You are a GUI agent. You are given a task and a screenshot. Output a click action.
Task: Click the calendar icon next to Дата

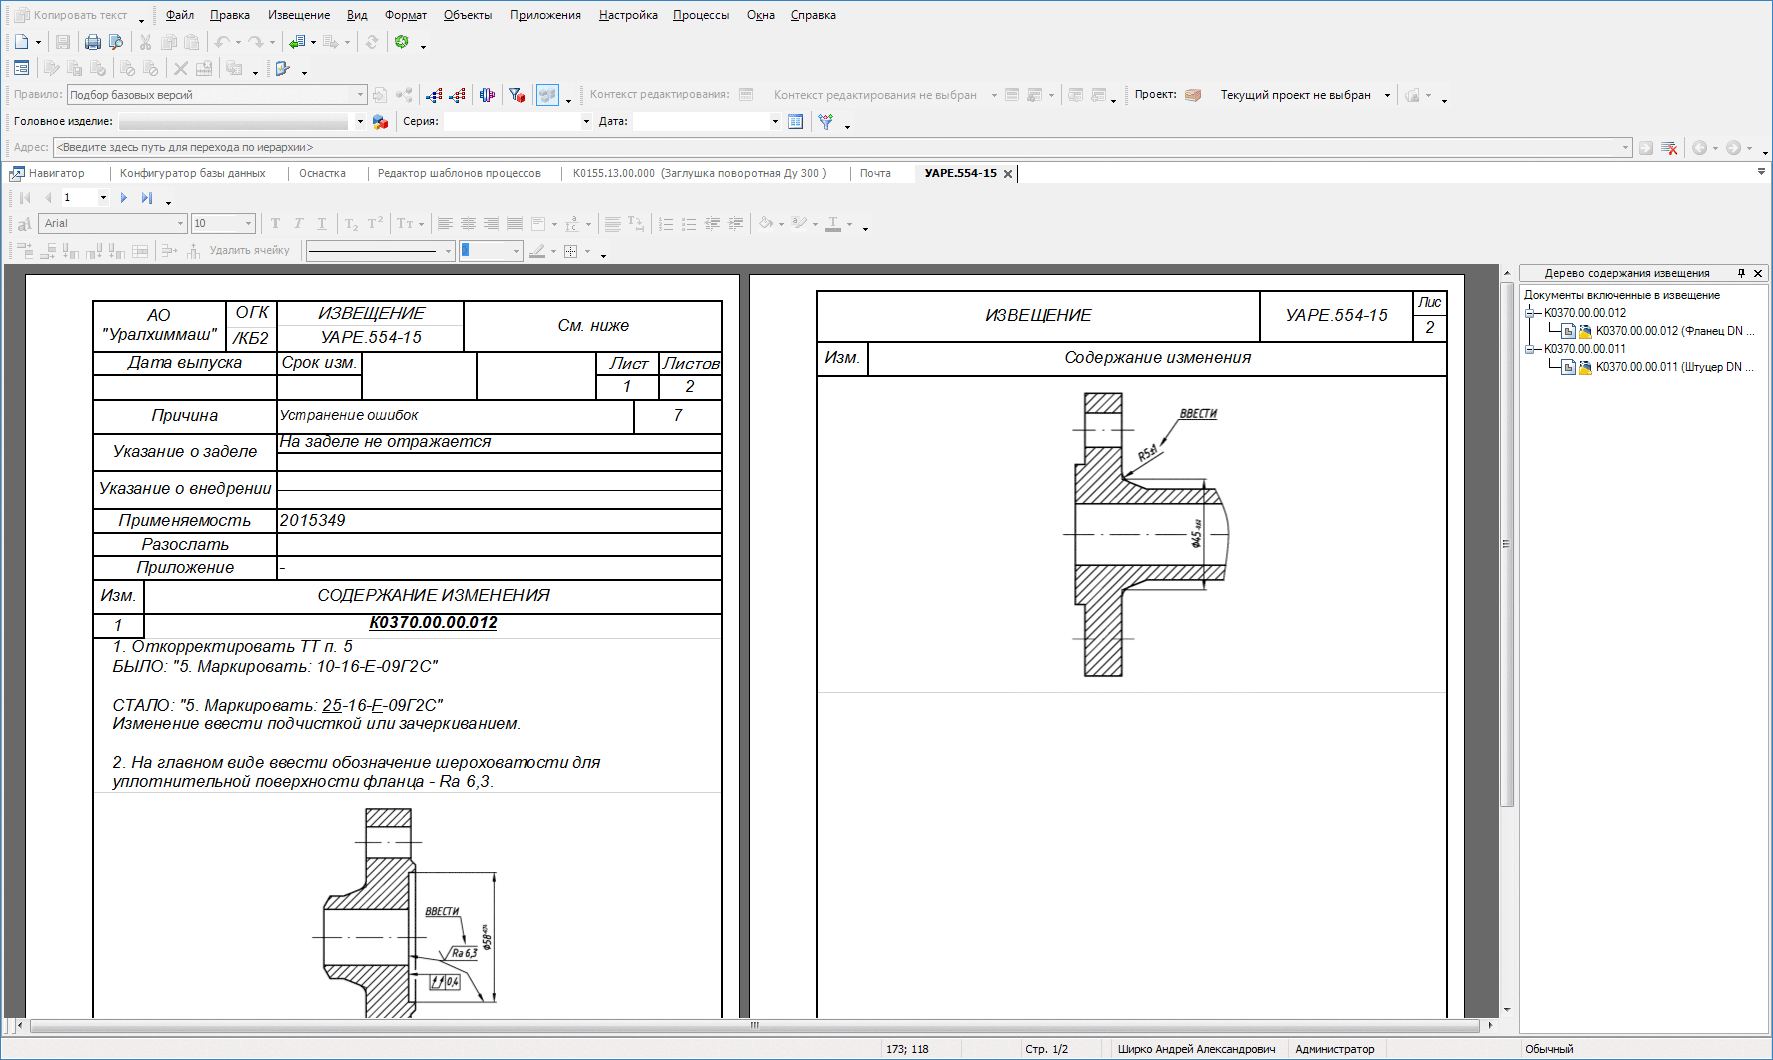point(795,122)
